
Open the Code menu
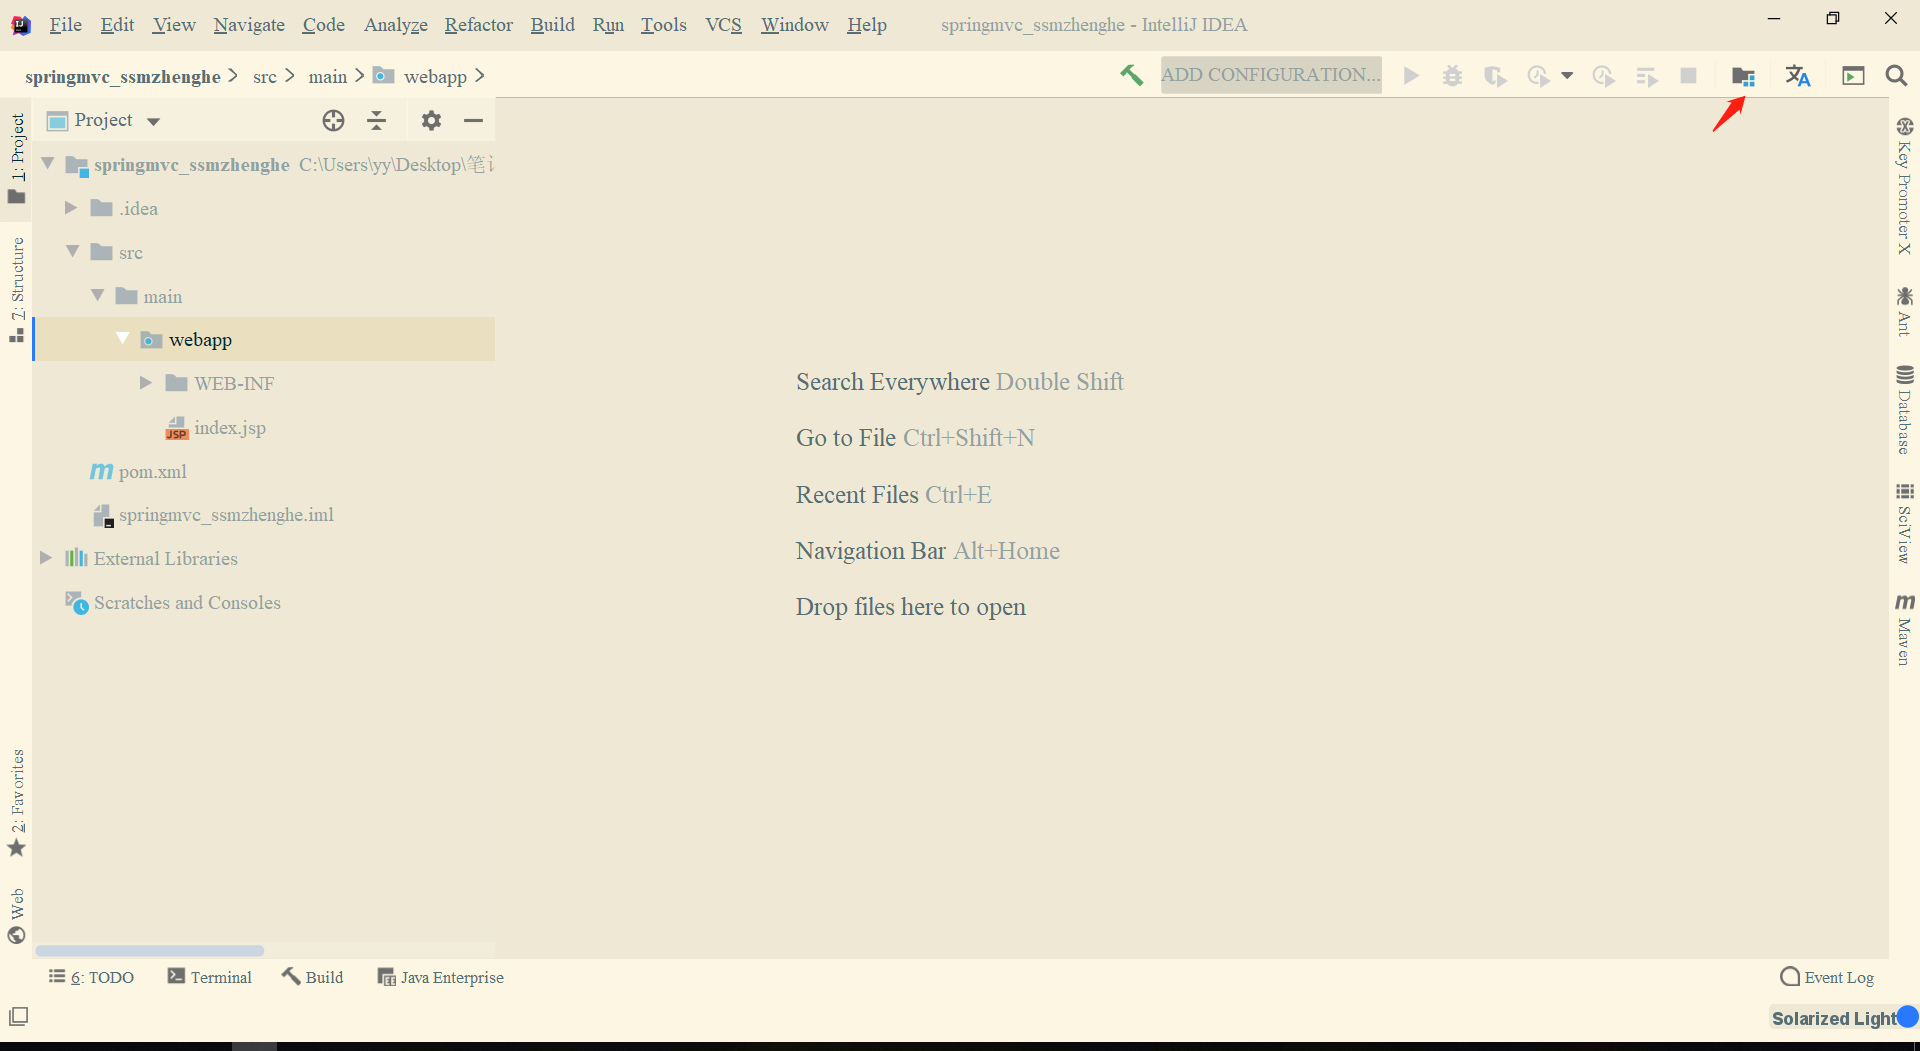pos(324,25)
